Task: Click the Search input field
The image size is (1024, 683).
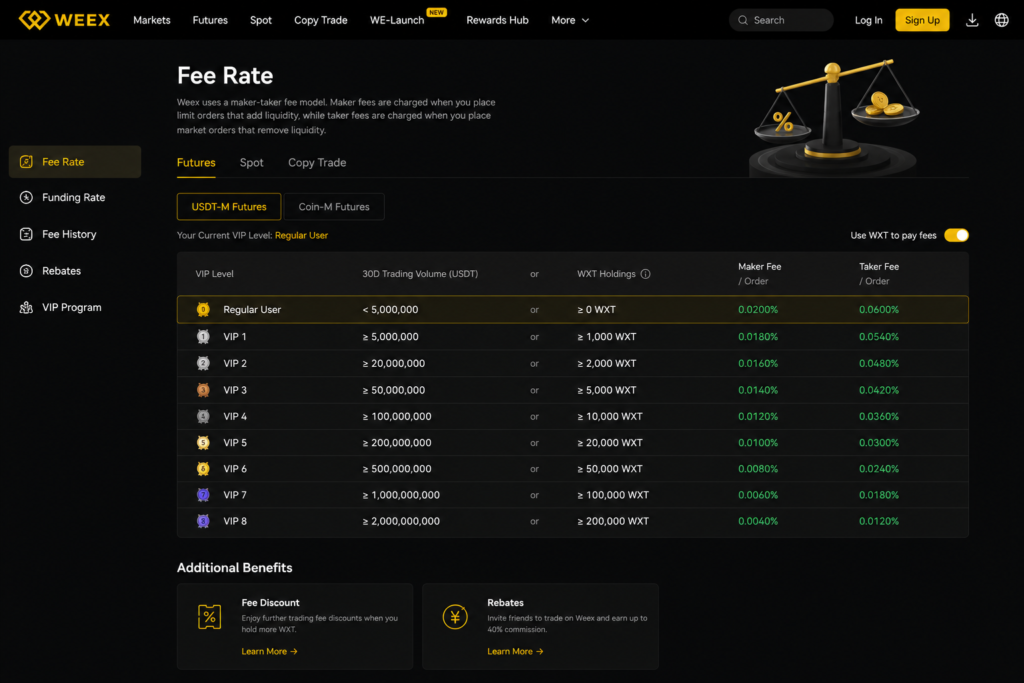Action: point(781,20)
